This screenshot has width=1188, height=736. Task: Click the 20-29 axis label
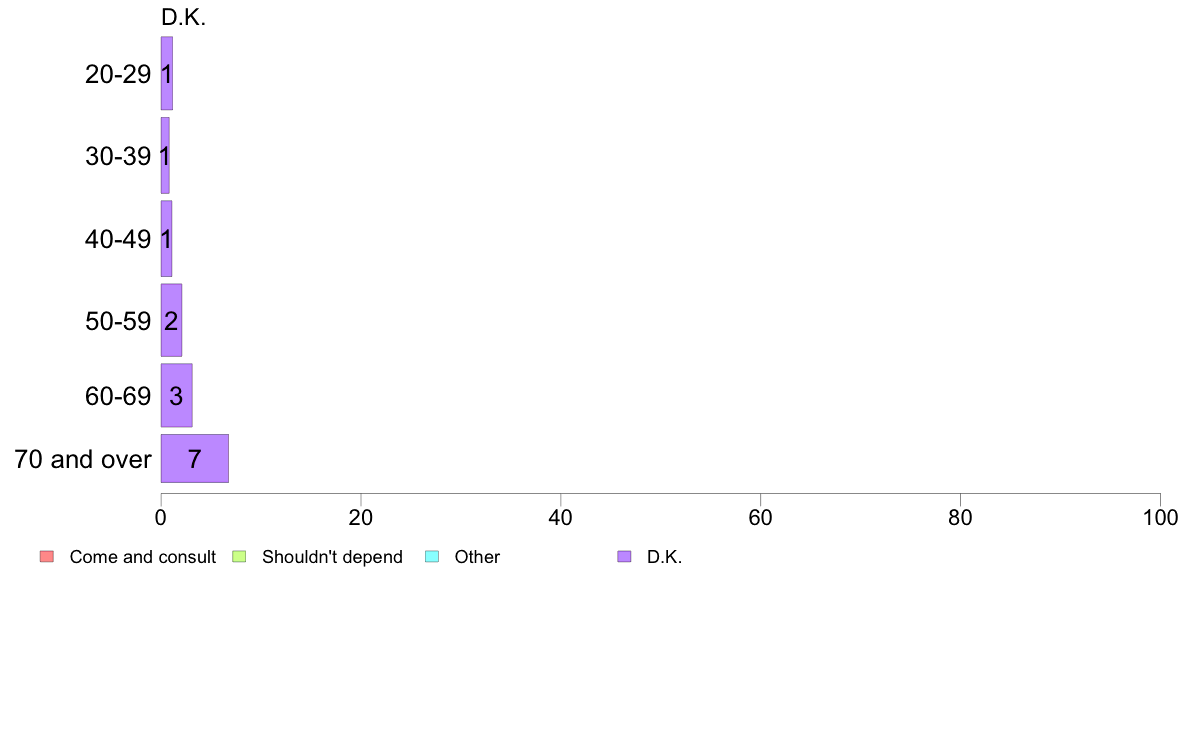[x=118, y=74]
